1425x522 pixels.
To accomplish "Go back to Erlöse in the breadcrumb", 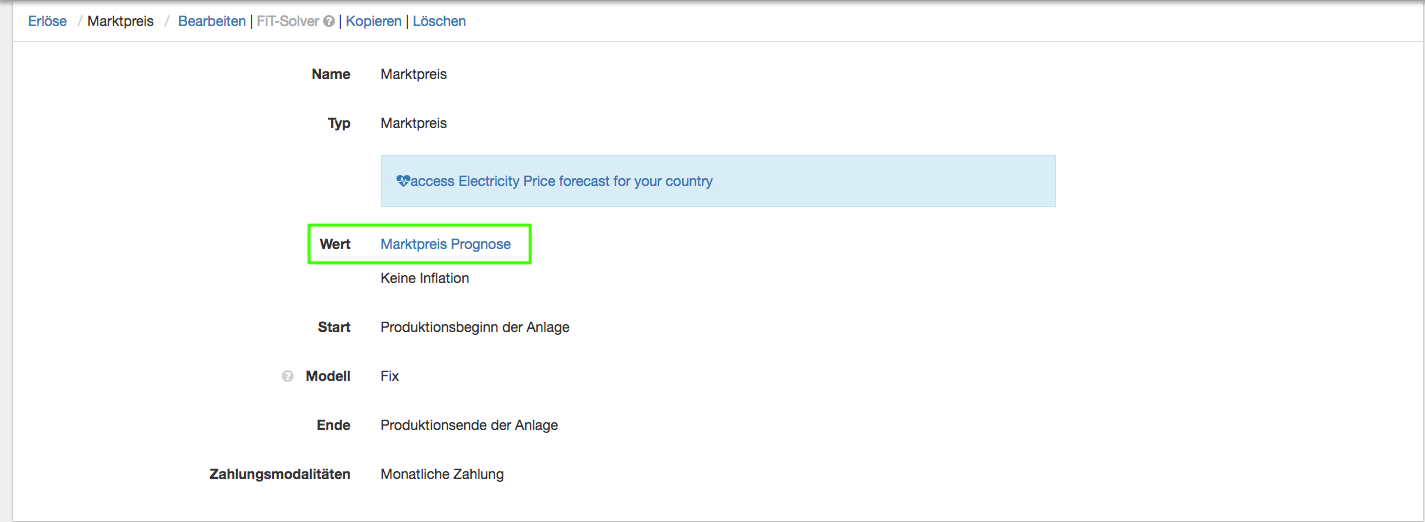I will pyautogui.click(x=47, y=21).
